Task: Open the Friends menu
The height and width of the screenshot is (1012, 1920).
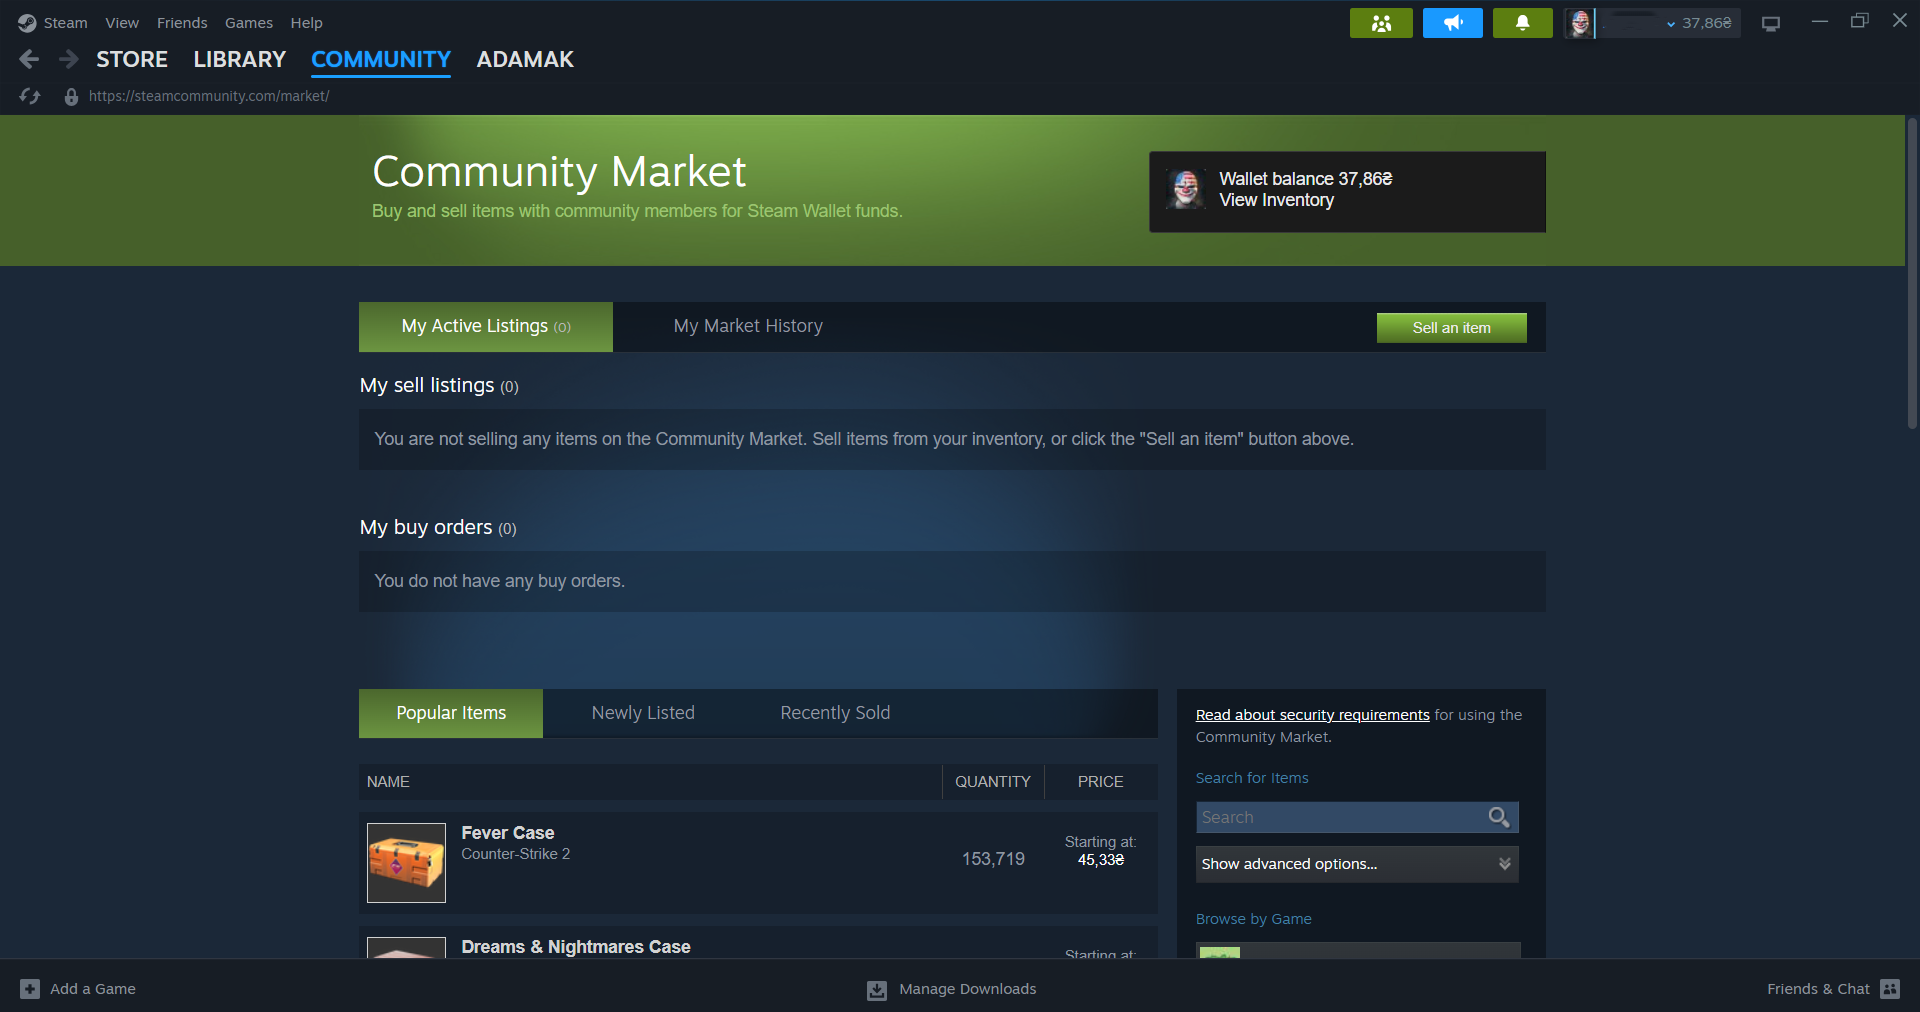Action: point(182,23)
